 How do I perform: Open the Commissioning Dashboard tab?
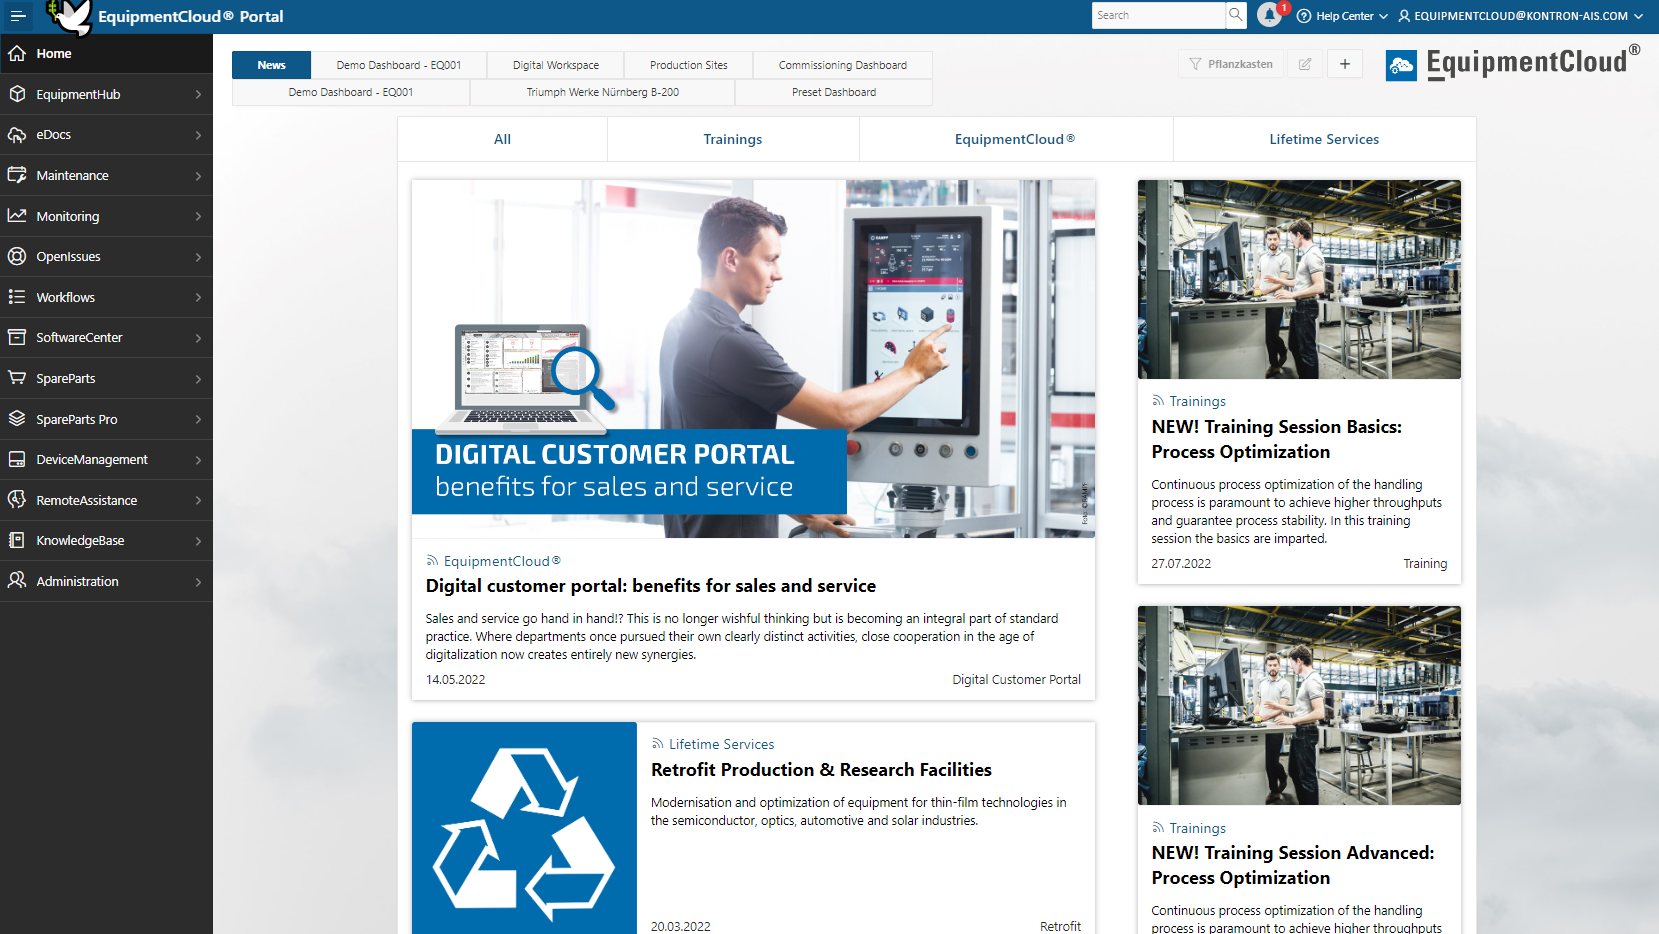[843, 65]
